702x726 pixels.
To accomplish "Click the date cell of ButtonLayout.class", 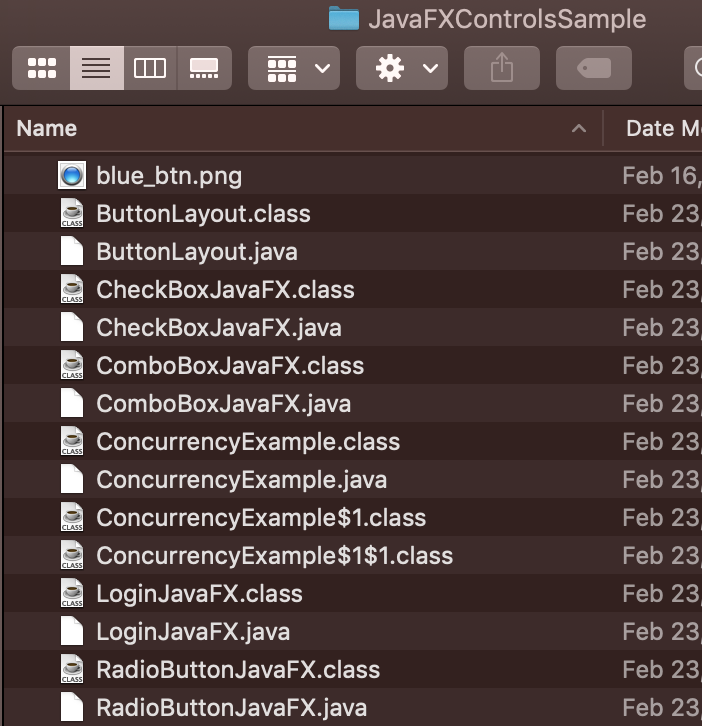I will (x=662, y=214).
